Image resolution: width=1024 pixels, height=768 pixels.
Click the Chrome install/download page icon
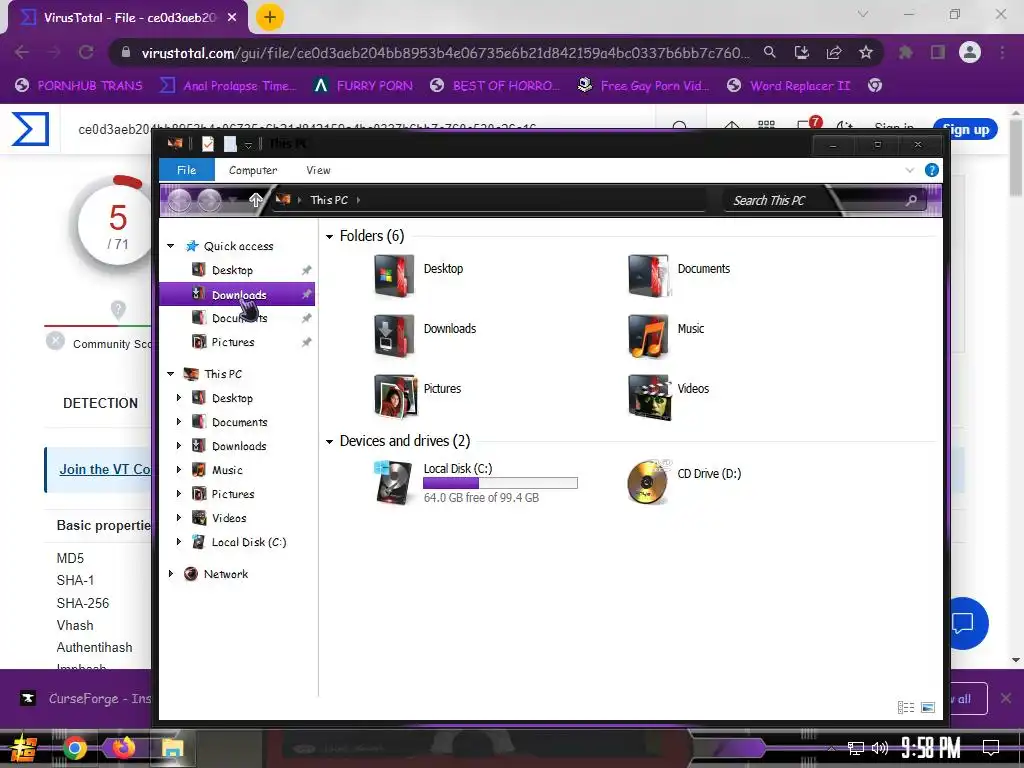pyautogui.click(x=801, y=52)
